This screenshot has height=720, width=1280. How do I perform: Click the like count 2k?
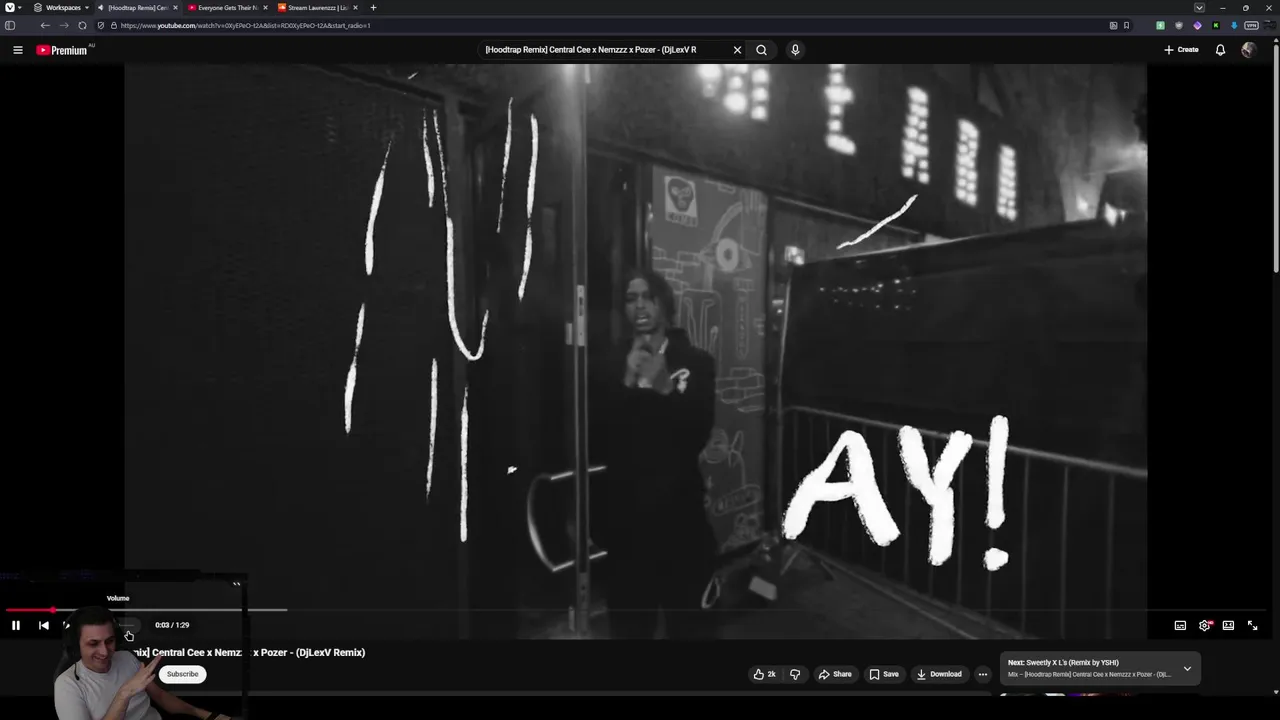coord(771,674)
